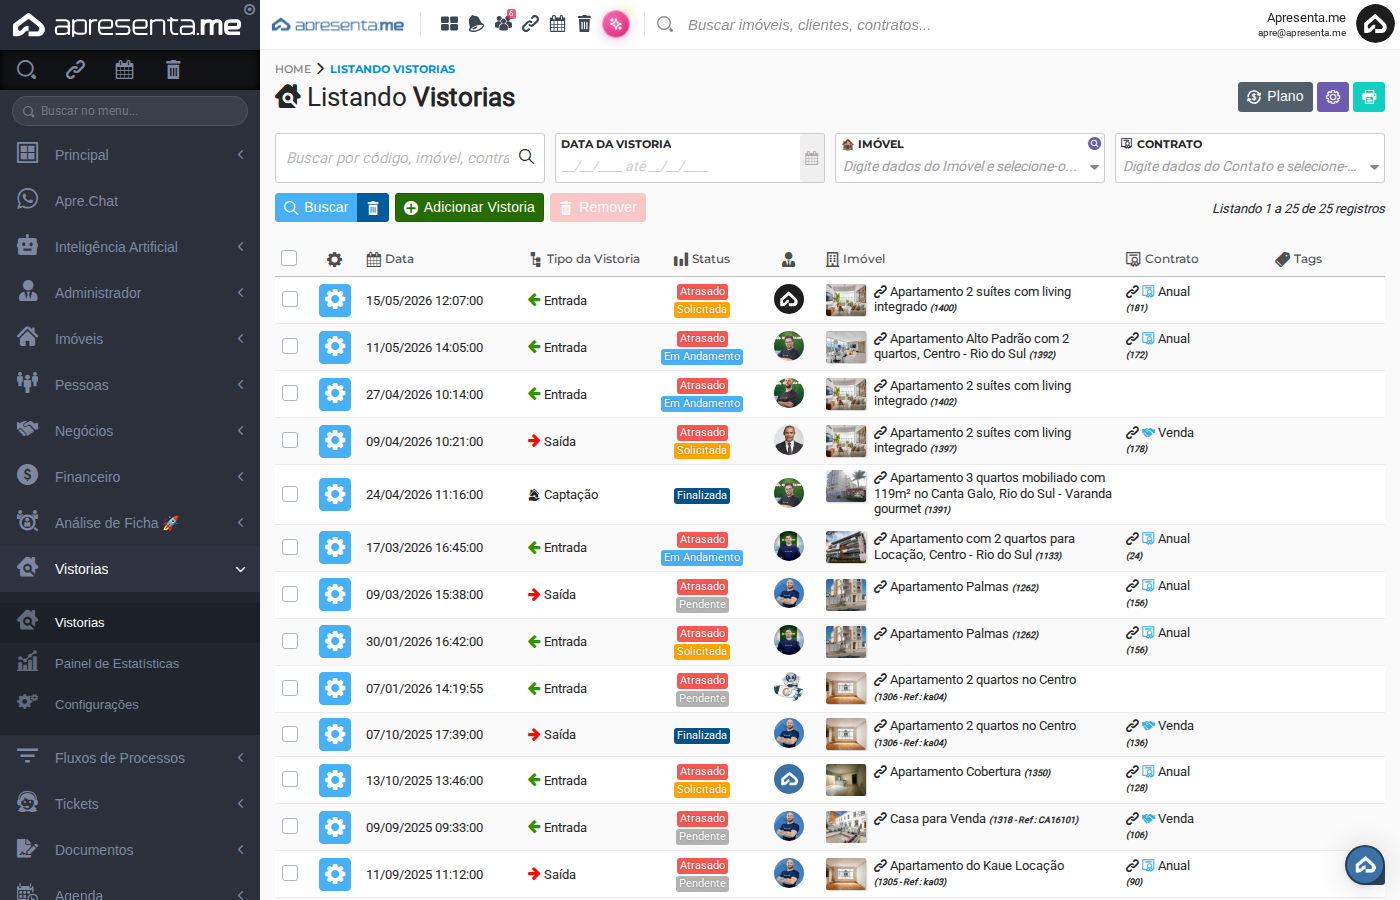Open Documentos in the sidebar
This screenshot has width=1400, height=900.
[x=130, y=850]
